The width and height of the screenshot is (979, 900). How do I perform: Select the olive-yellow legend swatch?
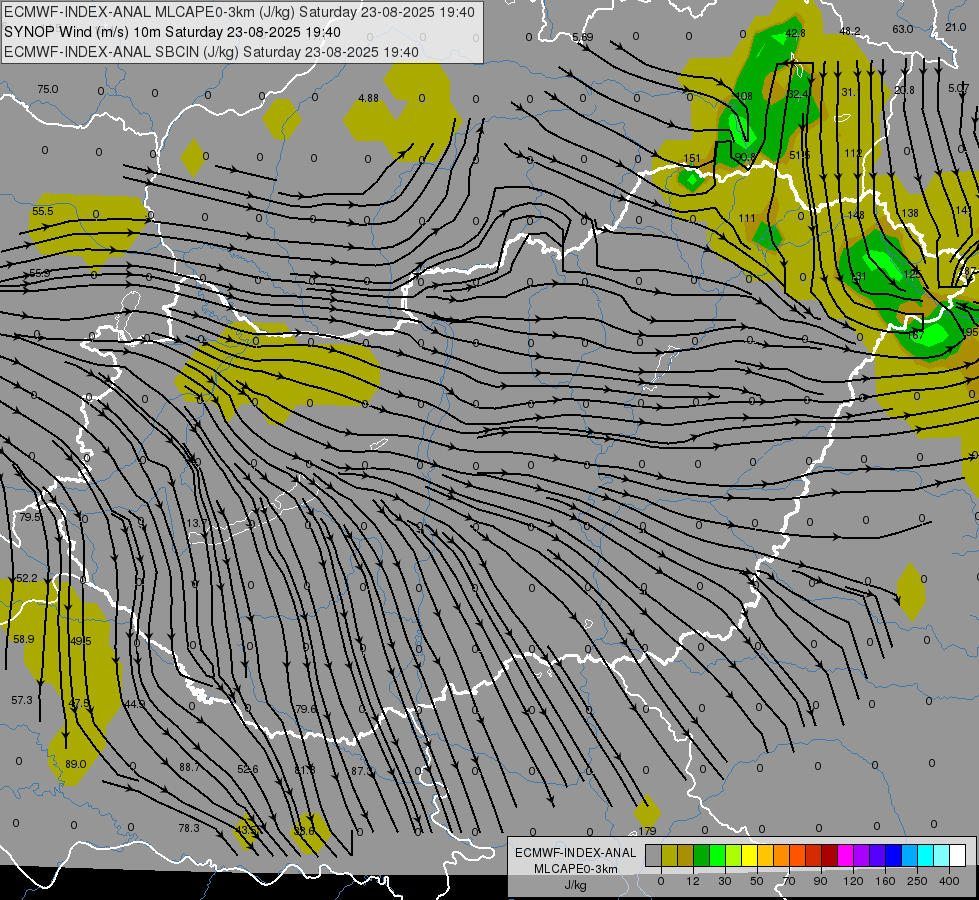coord(670,856)
